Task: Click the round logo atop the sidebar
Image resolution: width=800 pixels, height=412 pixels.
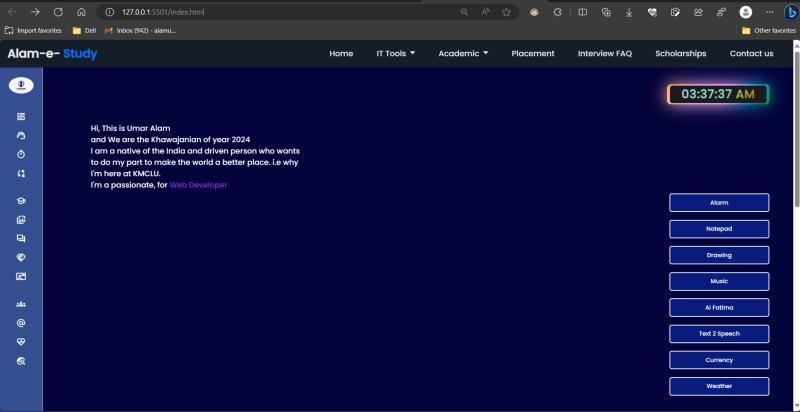Action: click(x=21, y=86)
